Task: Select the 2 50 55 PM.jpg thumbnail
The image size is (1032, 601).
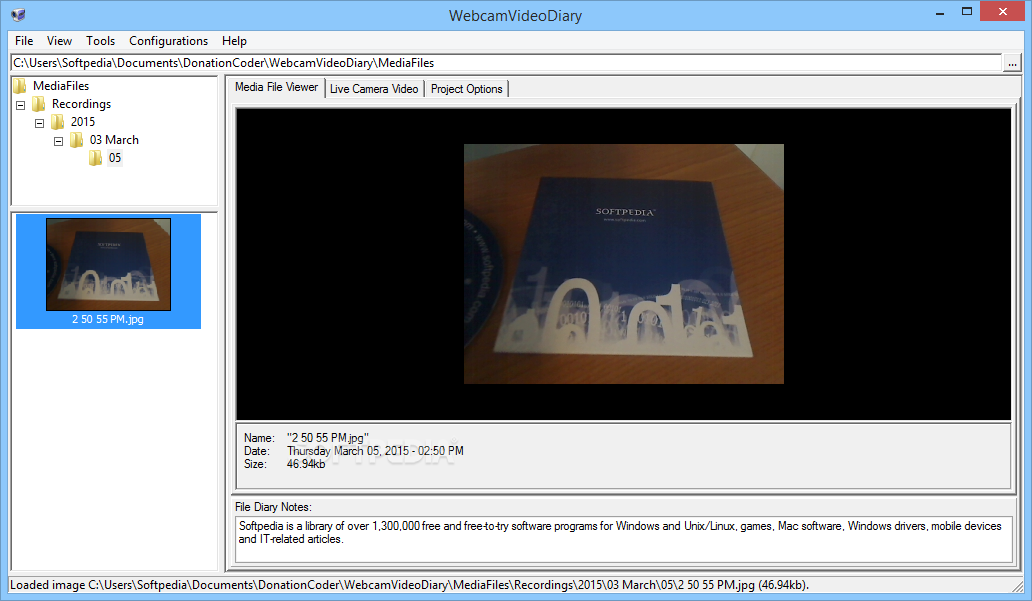Action: coord(109,265)
